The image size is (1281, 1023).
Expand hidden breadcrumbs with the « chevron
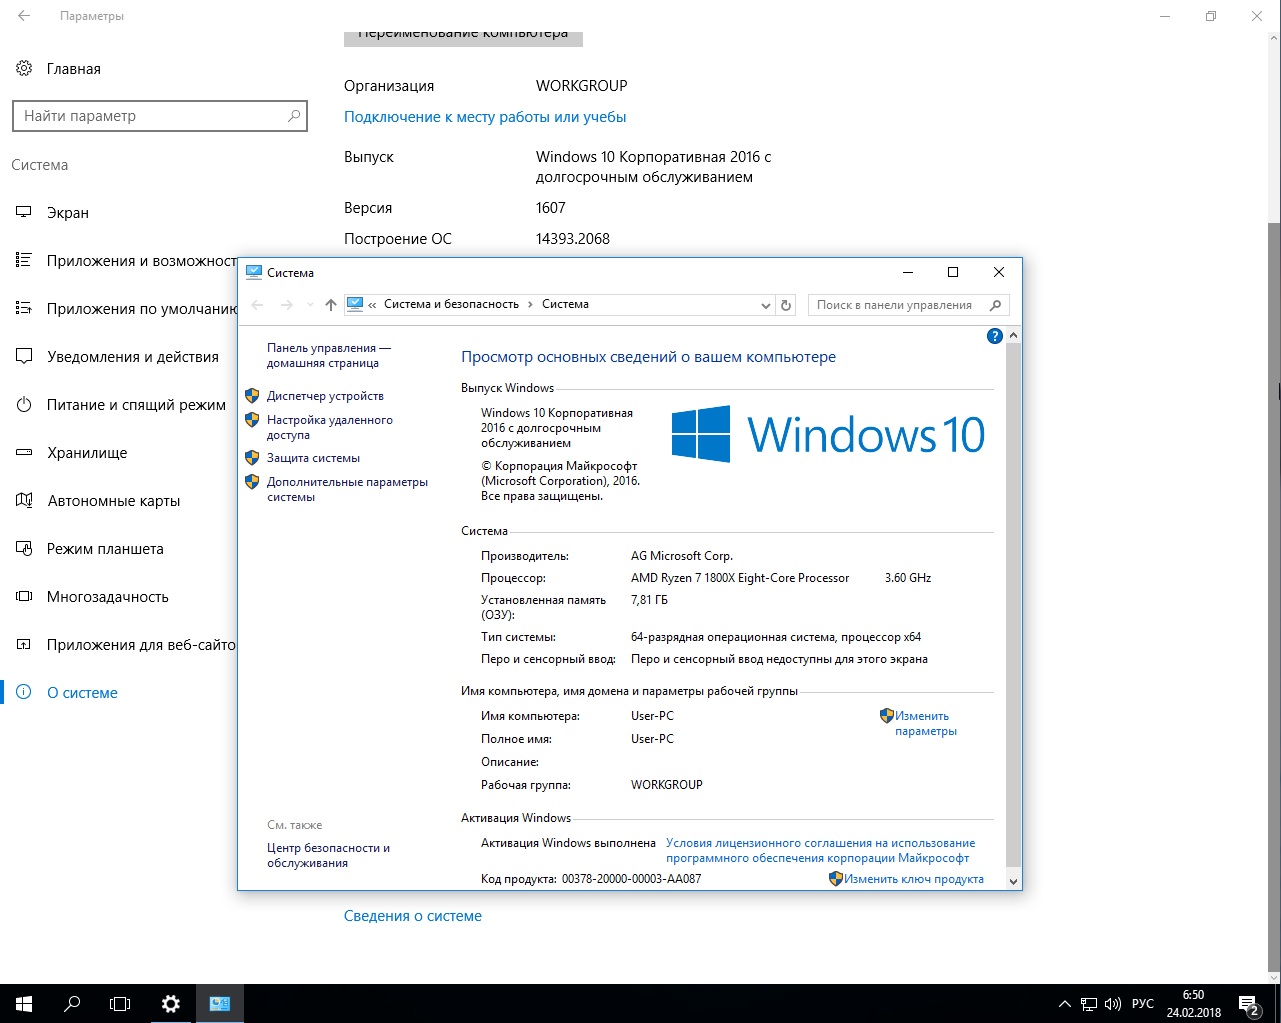373,304
